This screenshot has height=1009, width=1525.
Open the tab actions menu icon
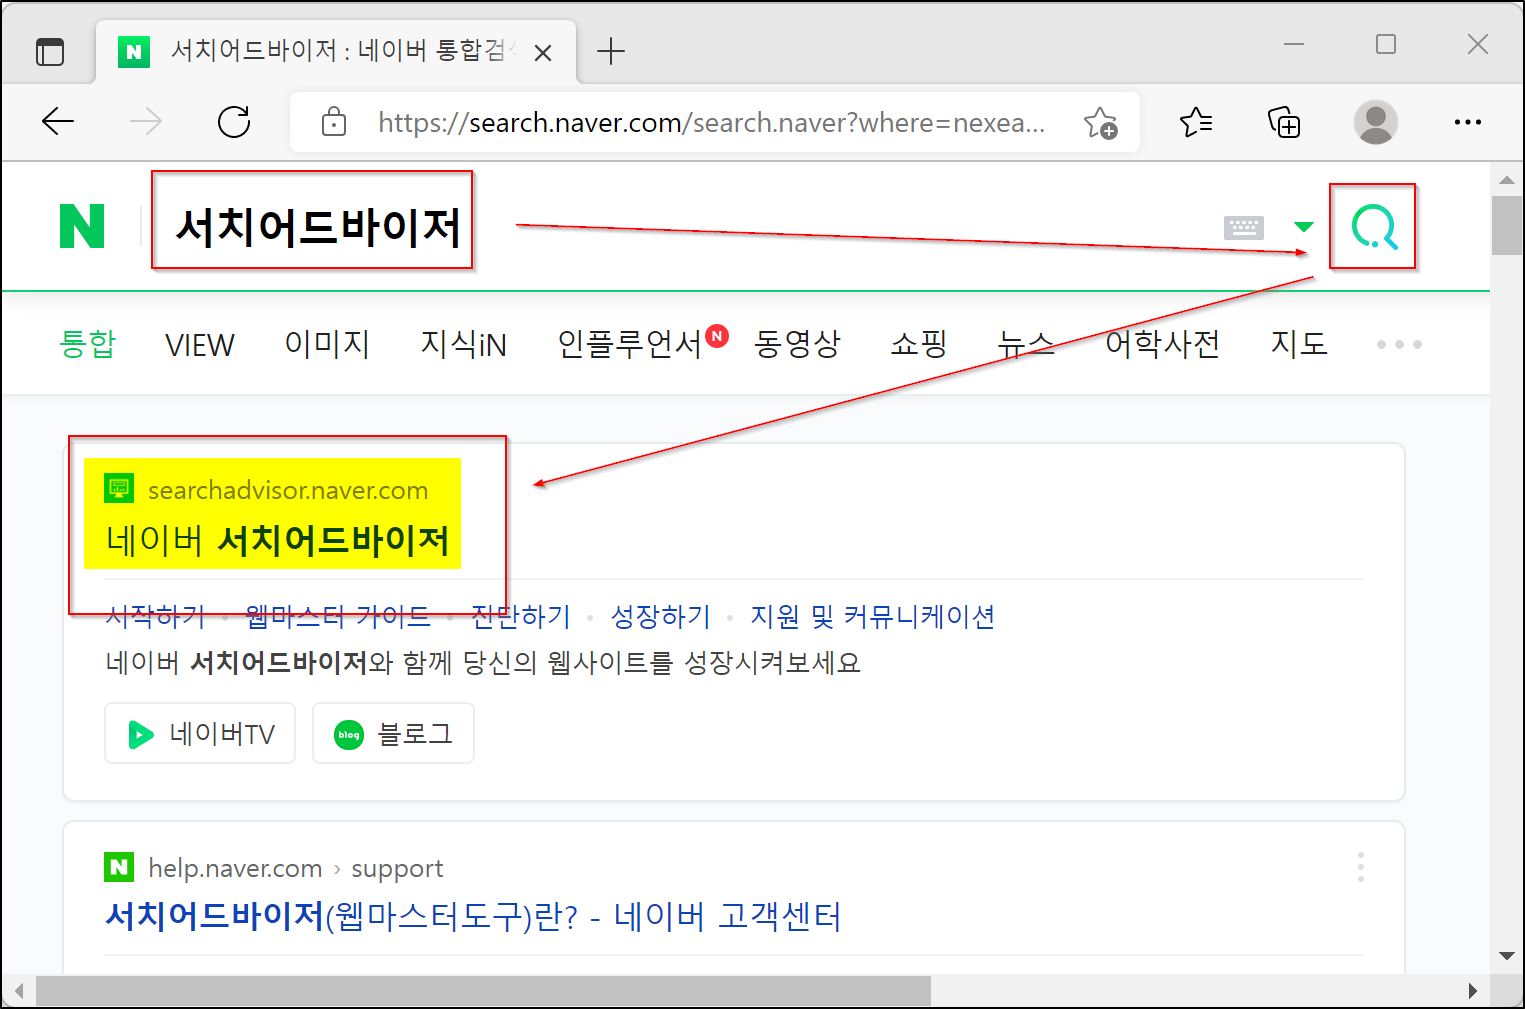coord(49,51)
